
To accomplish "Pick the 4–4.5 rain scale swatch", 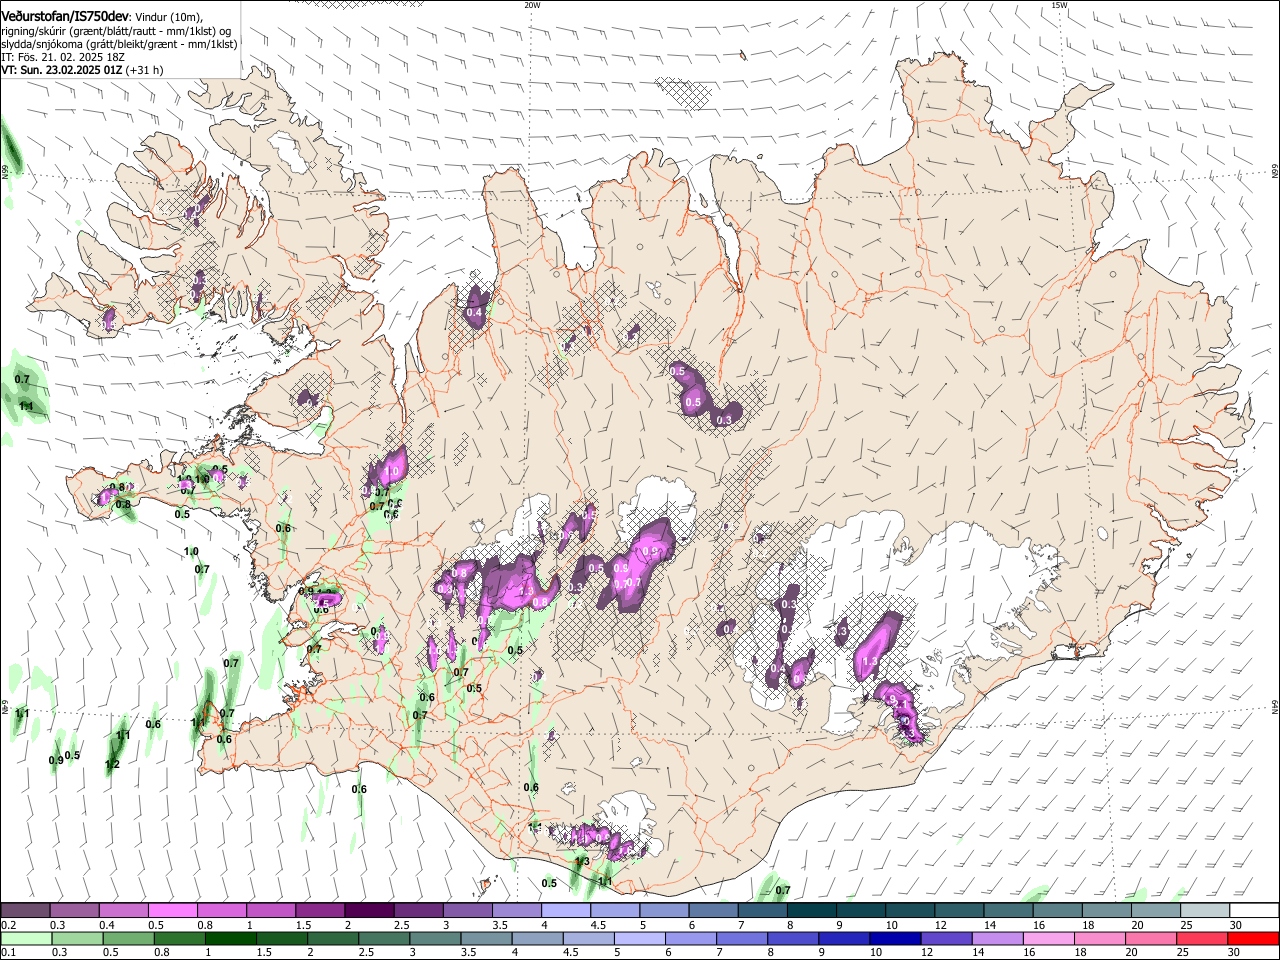I will pos(538,938).
